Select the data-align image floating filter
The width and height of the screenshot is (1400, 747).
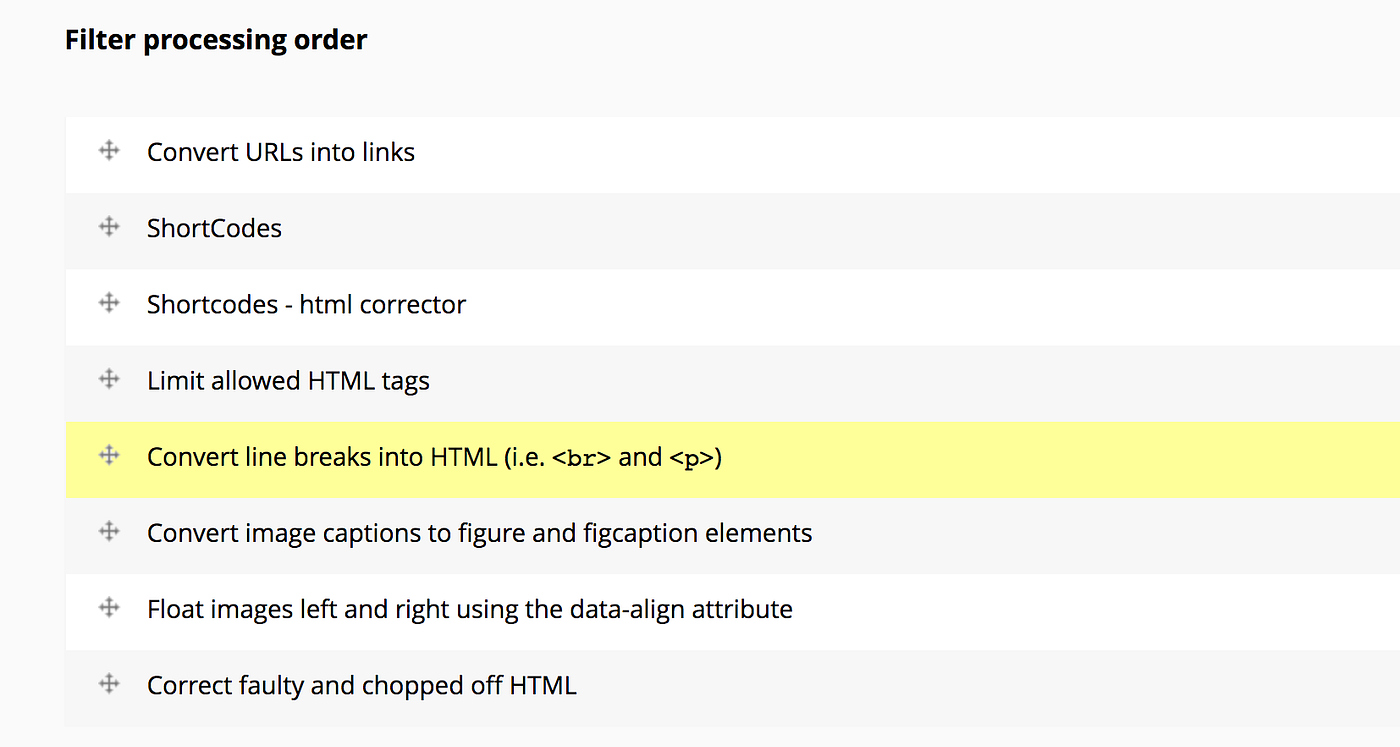[x=469, y=609]
